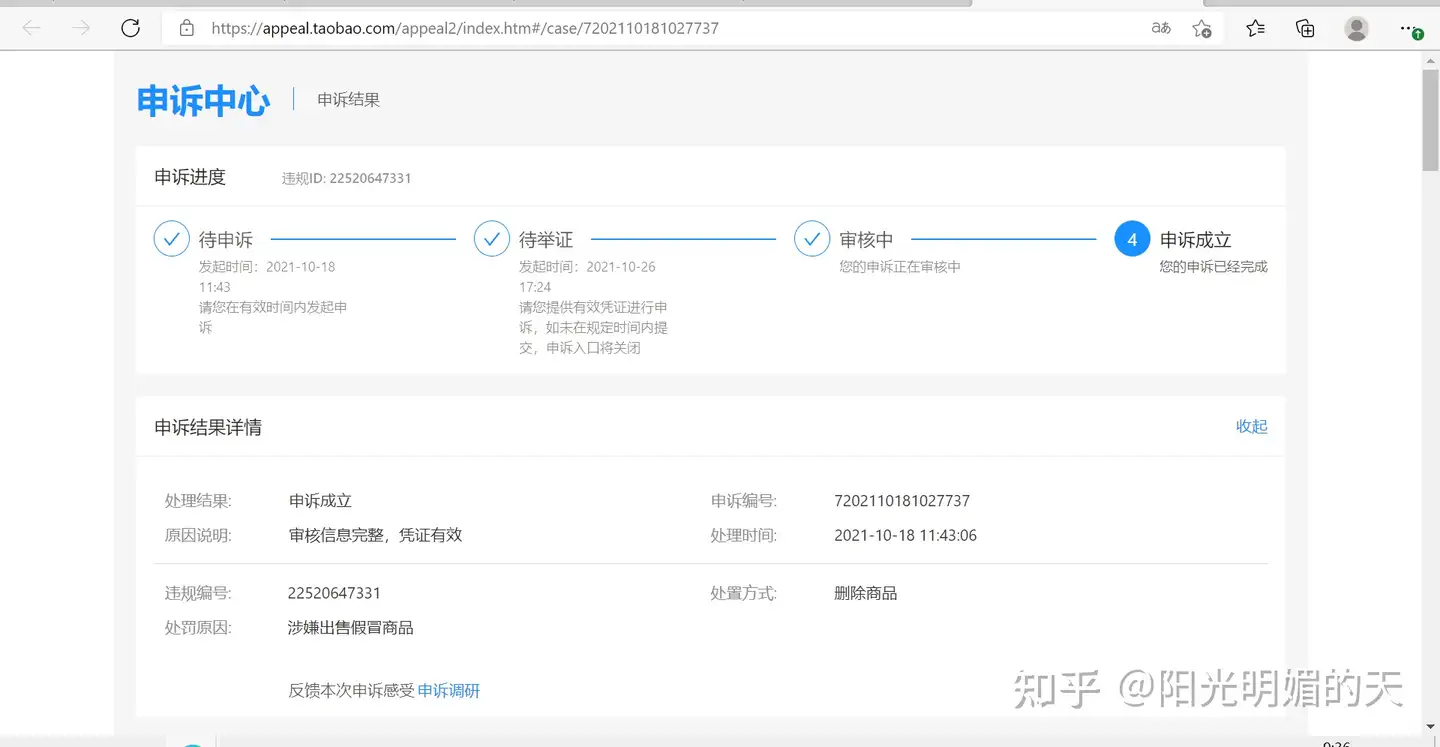Click the 申诉结果 subtitle
This screenshot has width=1440, height=747.
tap(349, 100)
